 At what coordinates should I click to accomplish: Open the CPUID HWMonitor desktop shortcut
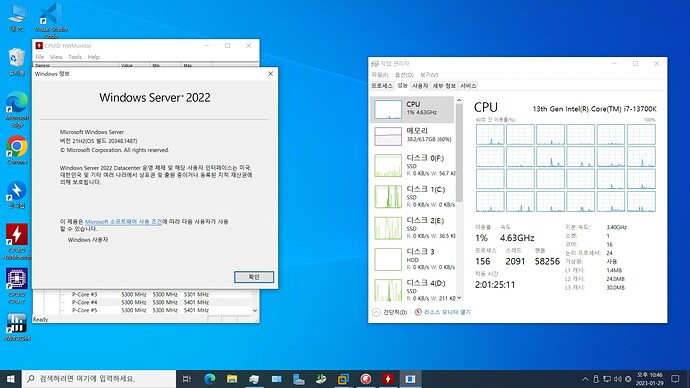click(x=17, y=242)
